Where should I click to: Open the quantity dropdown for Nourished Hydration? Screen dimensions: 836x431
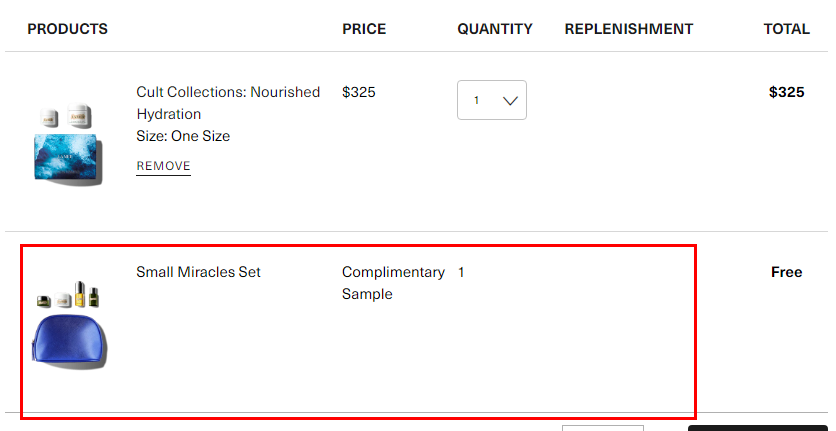click(492, 100)
